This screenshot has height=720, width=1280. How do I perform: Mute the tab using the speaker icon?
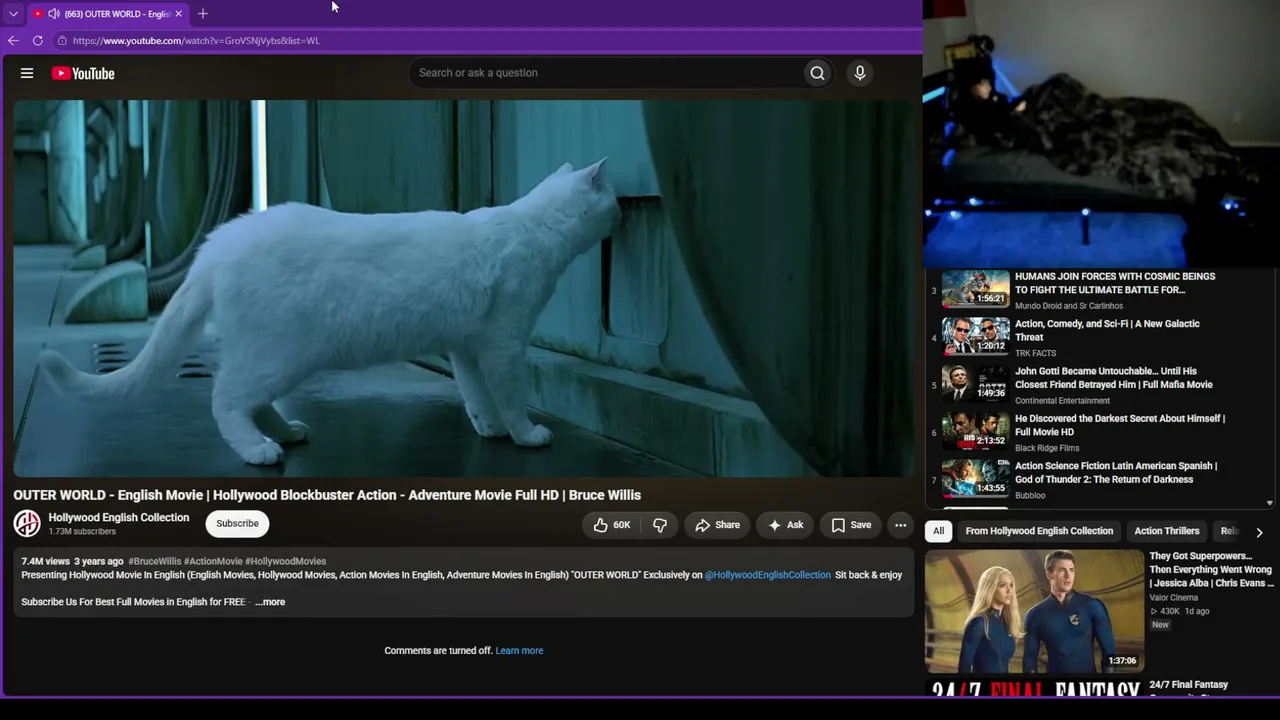(x=53, y=14)
